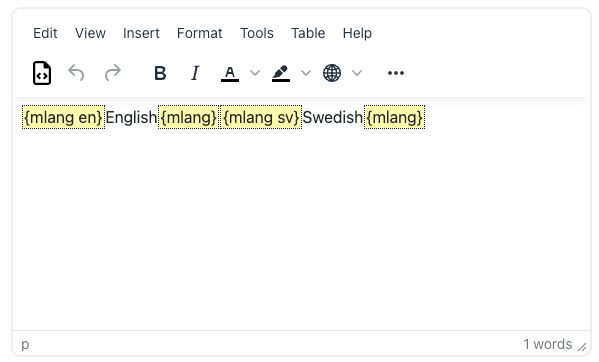Open the Table menu
The width and height of the screenshot is (599, 362).
pos(308,33)
